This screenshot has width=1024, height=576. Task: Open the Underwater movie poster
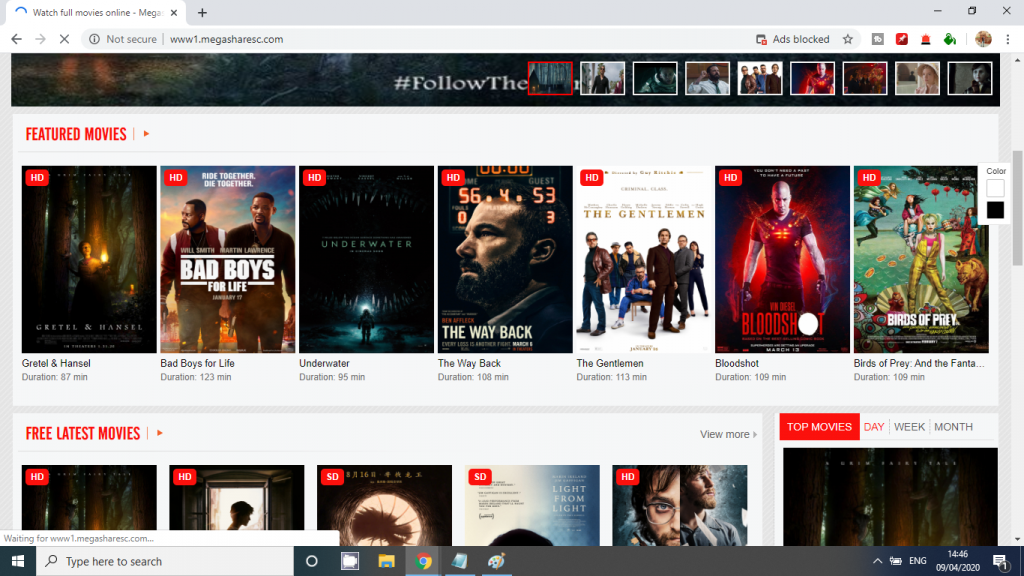click(366, 259)
